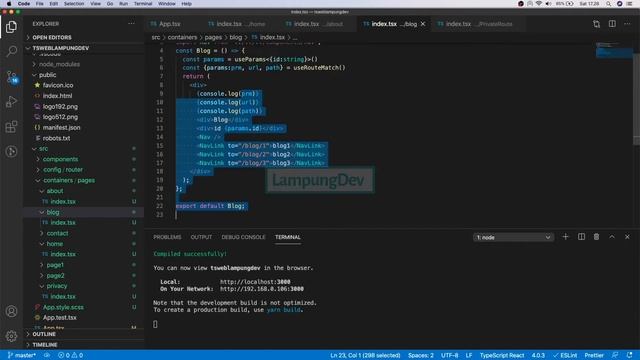Split the terminal pane
Image resolution: width=640 pixels, height=360 pixels.
tap(581, 237)
